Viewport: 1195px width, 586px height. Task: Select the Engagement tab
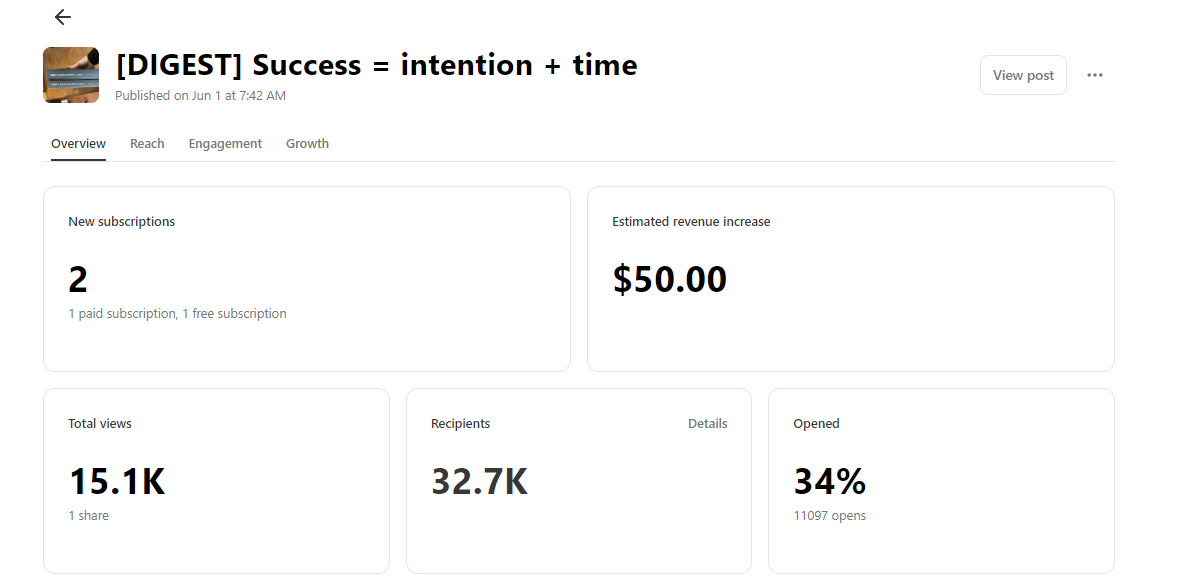(225, 144)
